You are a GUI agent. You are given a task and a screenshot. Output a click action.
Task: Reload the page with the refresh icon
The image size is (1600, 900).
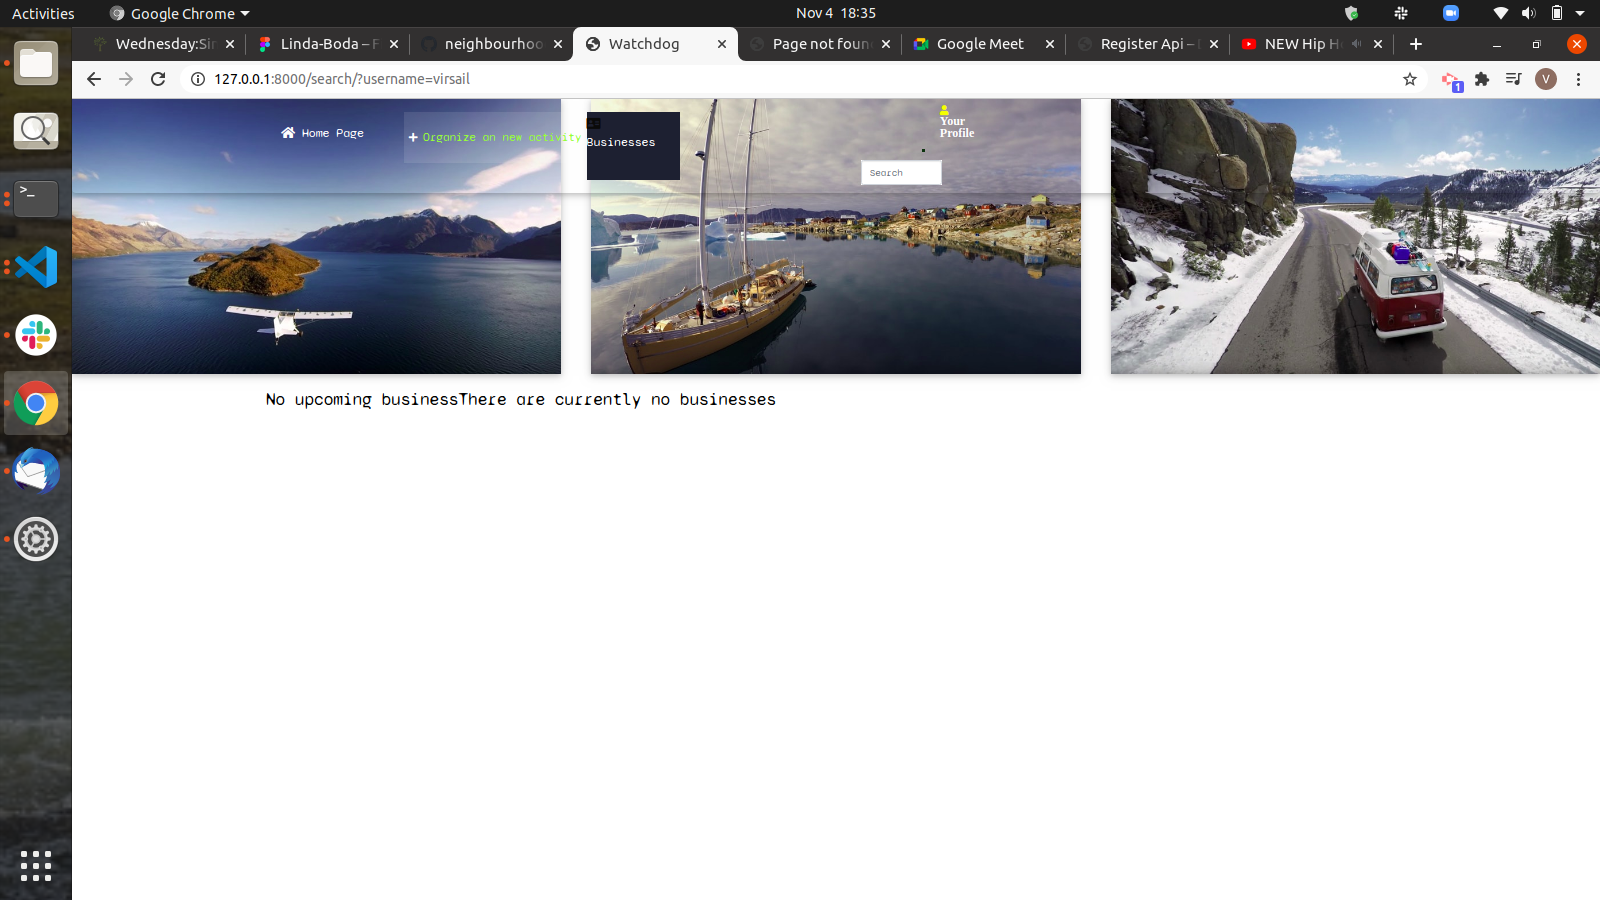tap(158, 79)
